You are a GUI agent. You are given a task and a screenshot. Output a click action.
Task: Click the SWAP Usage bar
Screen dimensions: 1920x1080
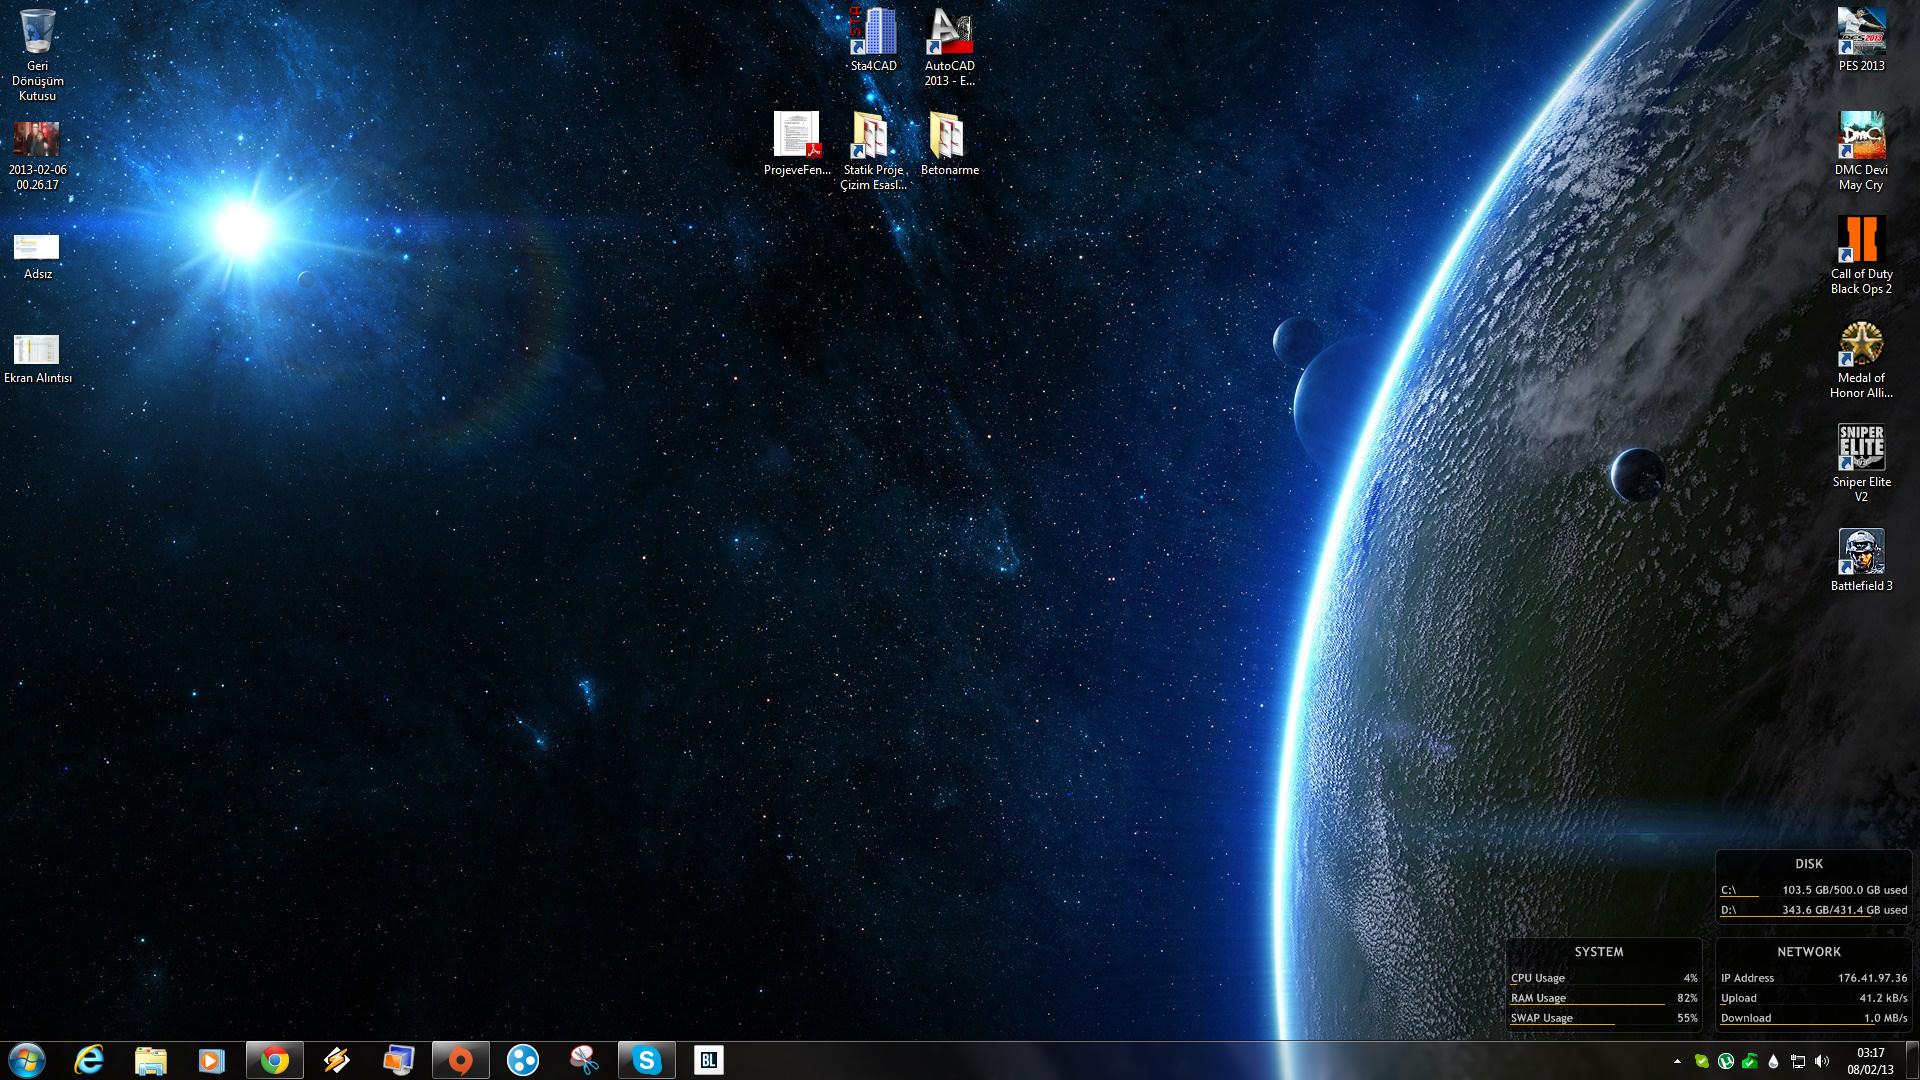coord(1604,1018)
